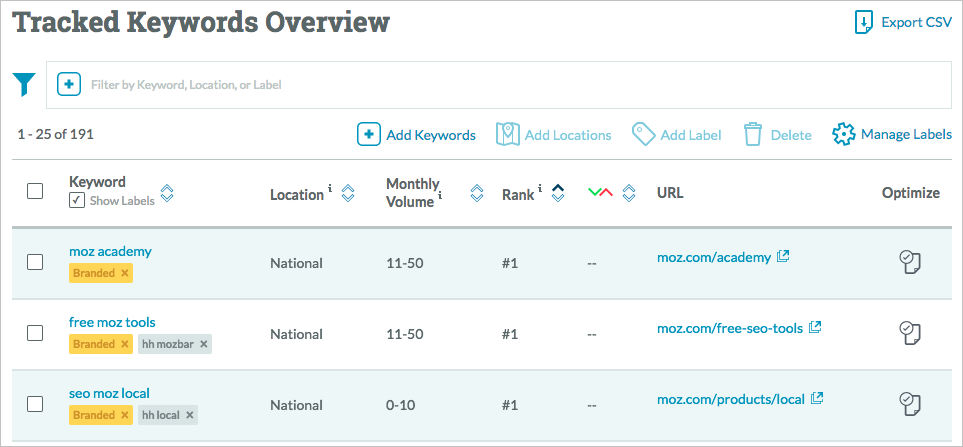Click the Manage Labels gear icon
Viewport: 963px width, 447px height.
[x=844, y=134]
